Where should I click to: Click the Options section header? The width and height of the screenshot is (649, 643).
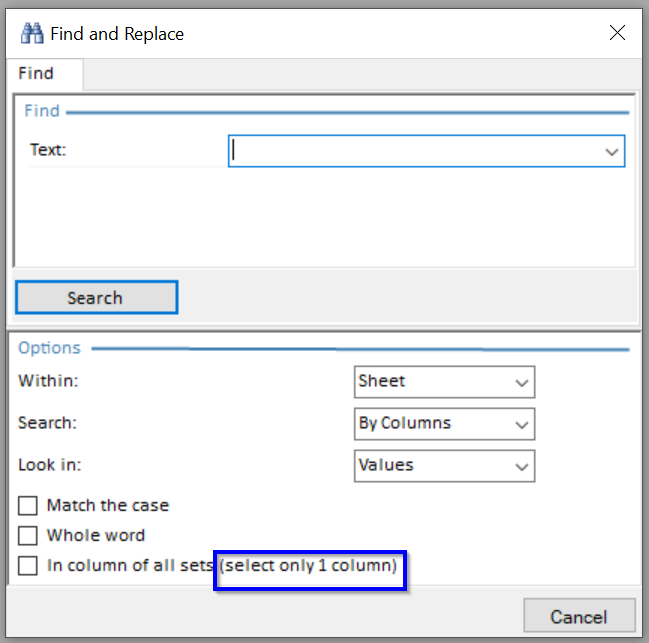pyautogui.click(x=49, y=348)
